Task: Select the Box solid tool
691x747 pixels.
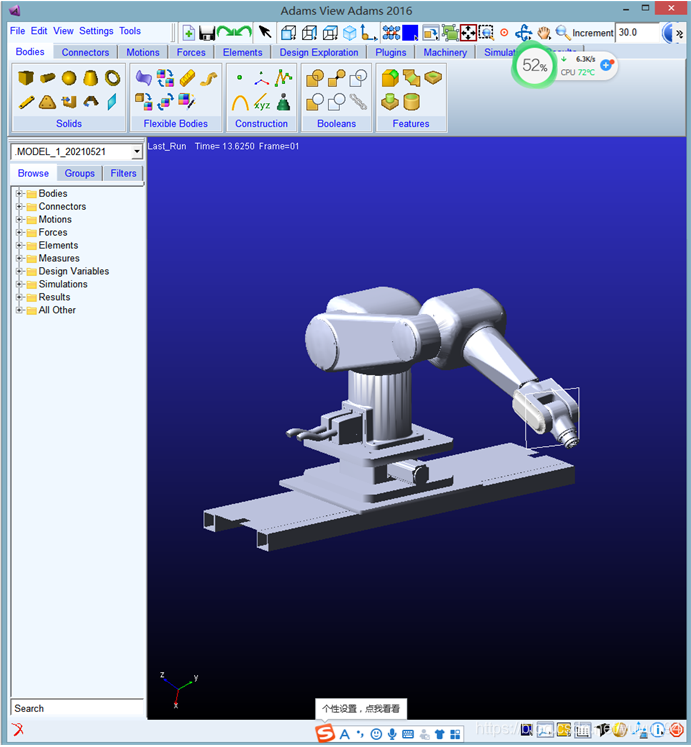Action: tap(26, 78)
